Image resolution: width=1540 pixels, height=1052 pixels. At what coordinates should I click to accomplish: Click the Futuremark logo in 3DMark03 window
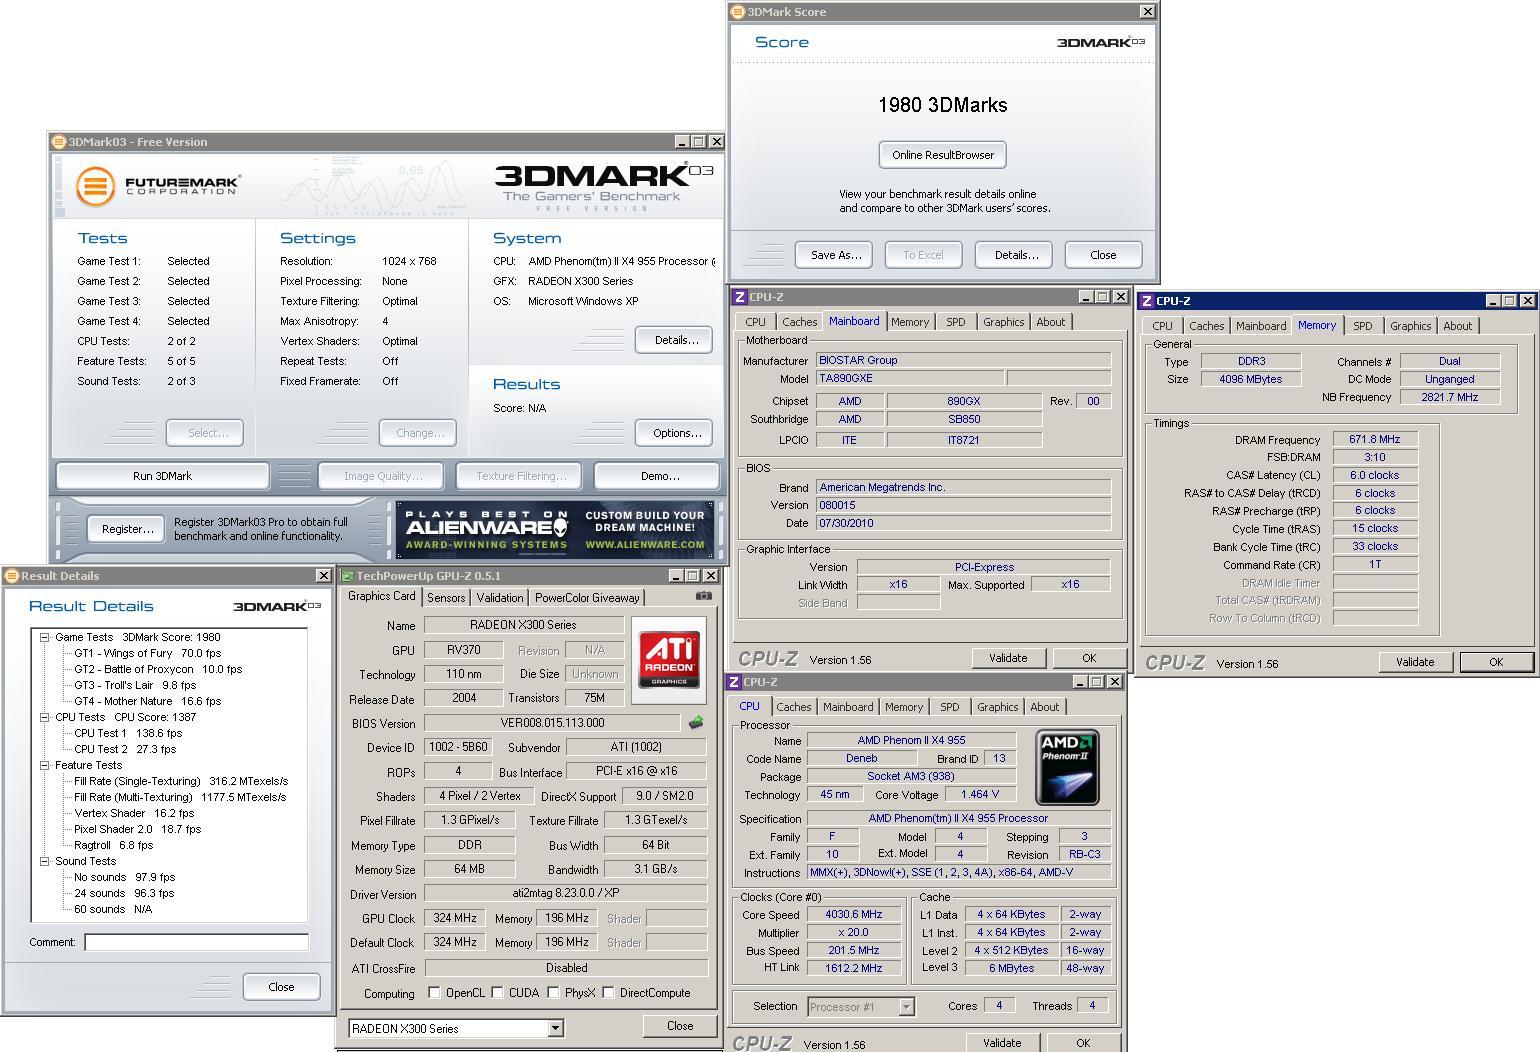159,186
